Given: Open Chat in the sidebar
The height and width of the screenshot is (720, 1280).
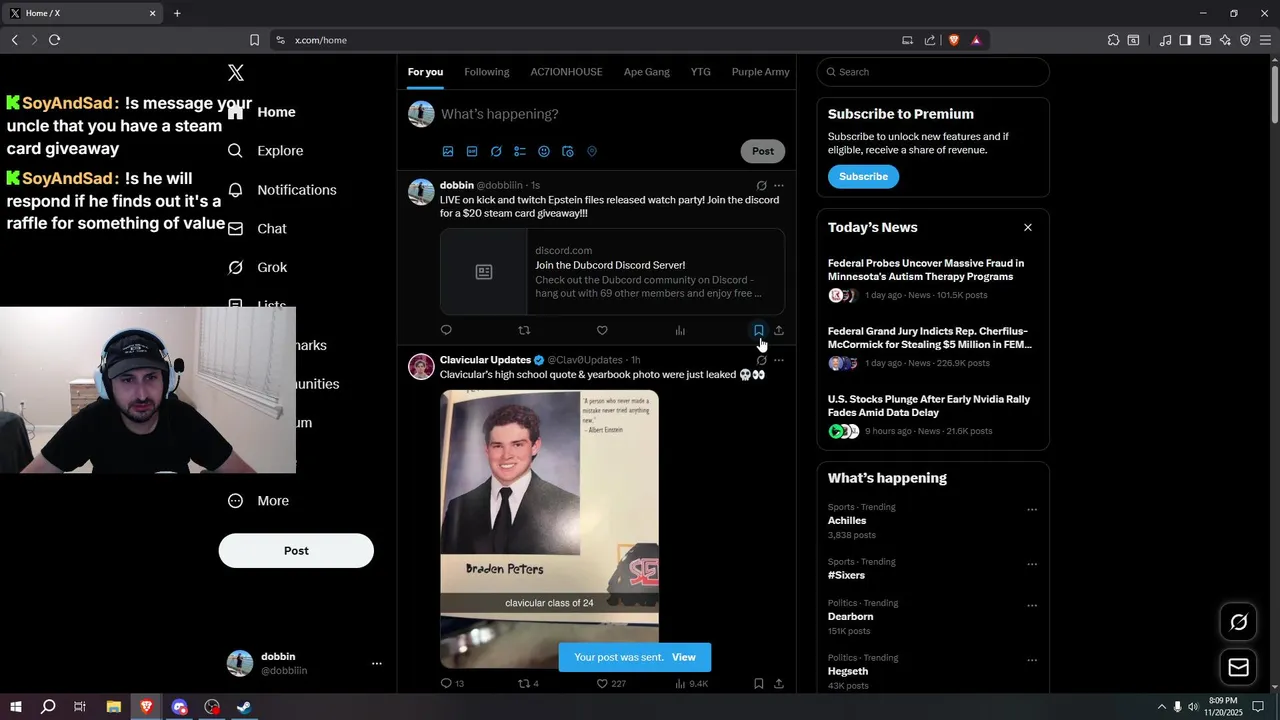Looking at the screenshot, I should [258, 229].
